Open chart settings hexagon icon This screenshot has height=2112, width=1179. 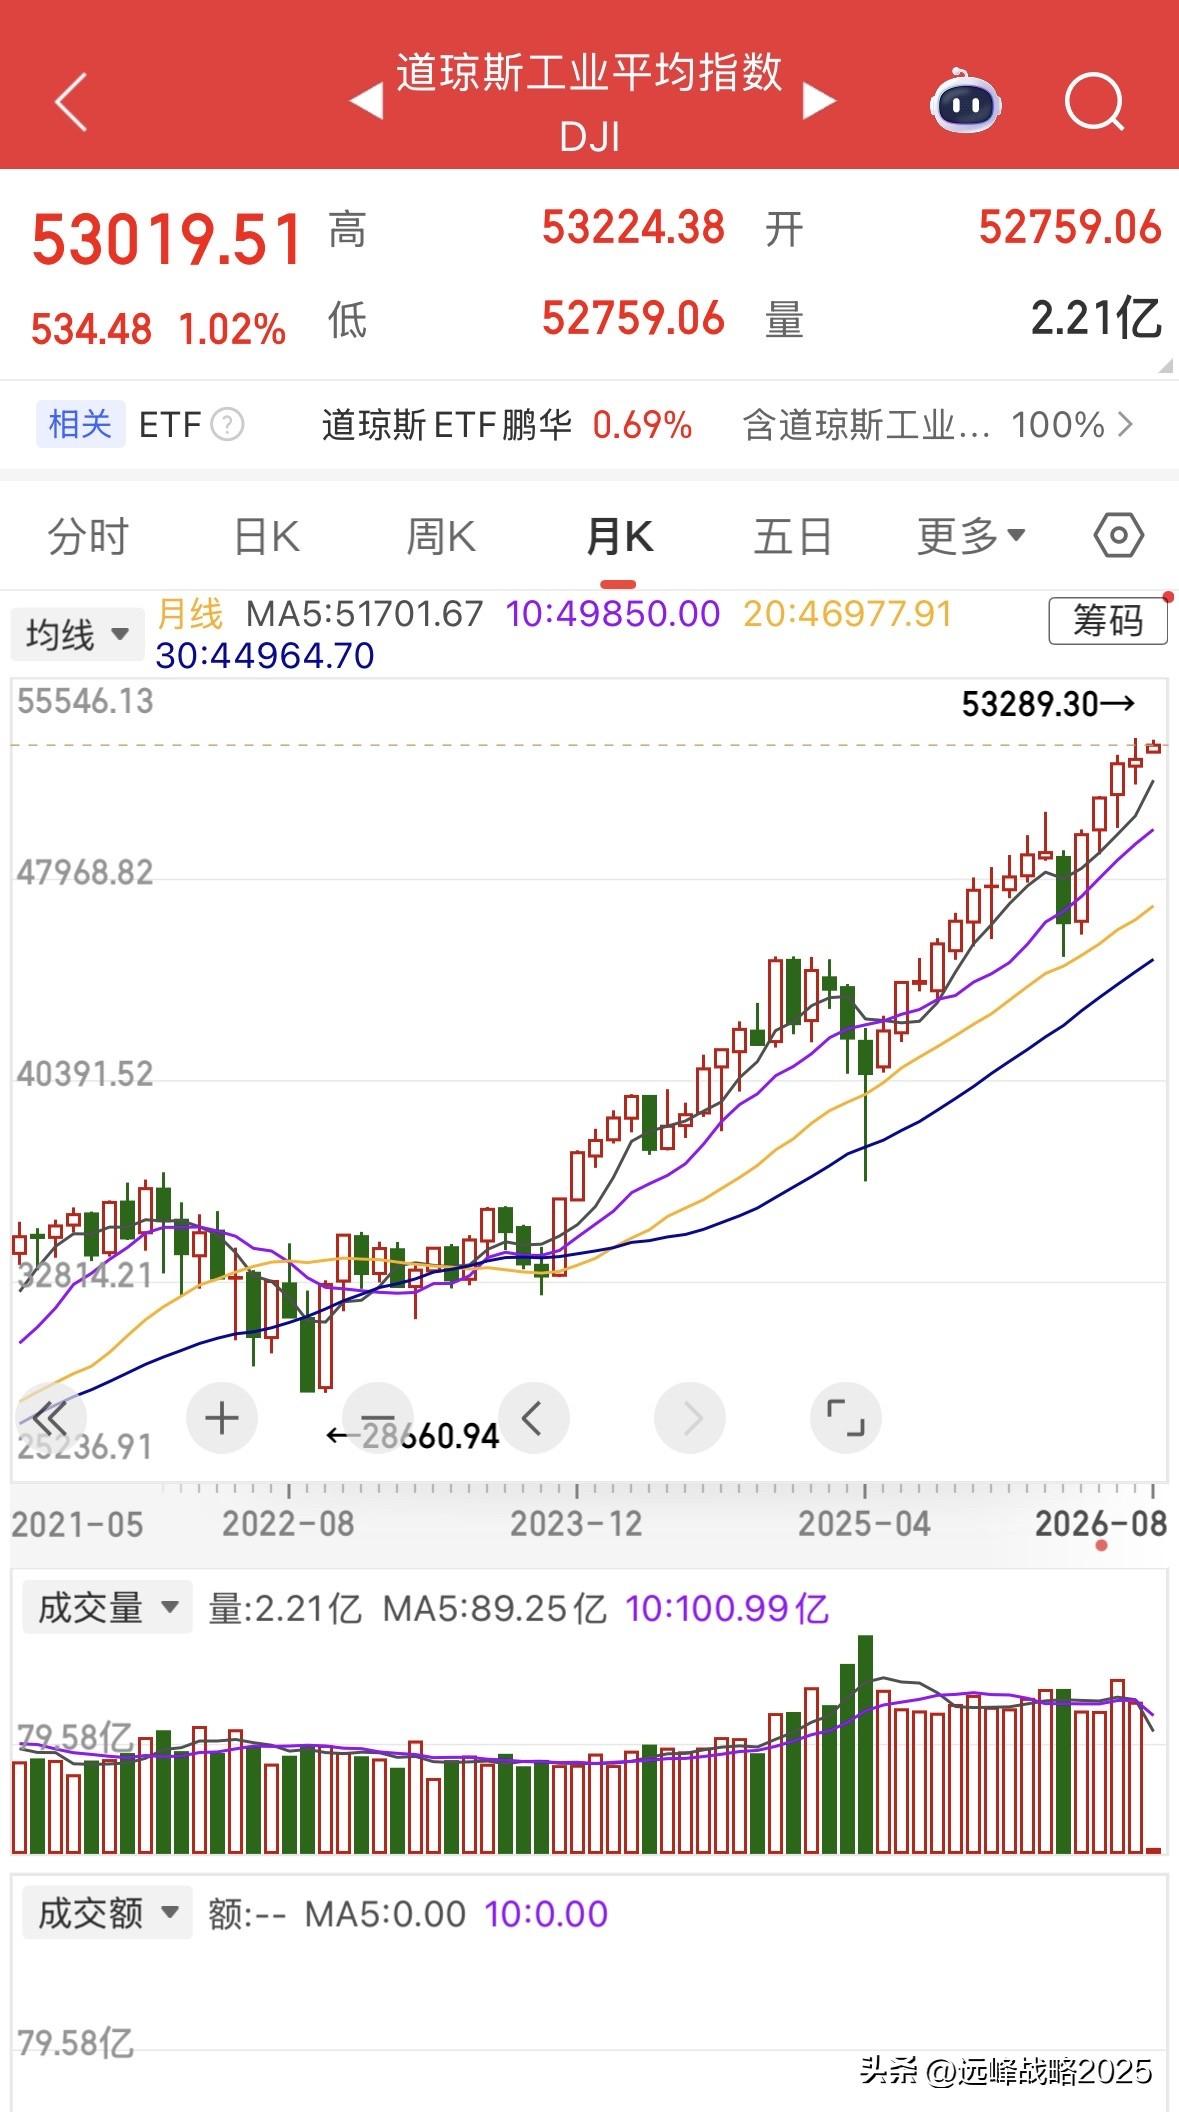coord(1118,536)
